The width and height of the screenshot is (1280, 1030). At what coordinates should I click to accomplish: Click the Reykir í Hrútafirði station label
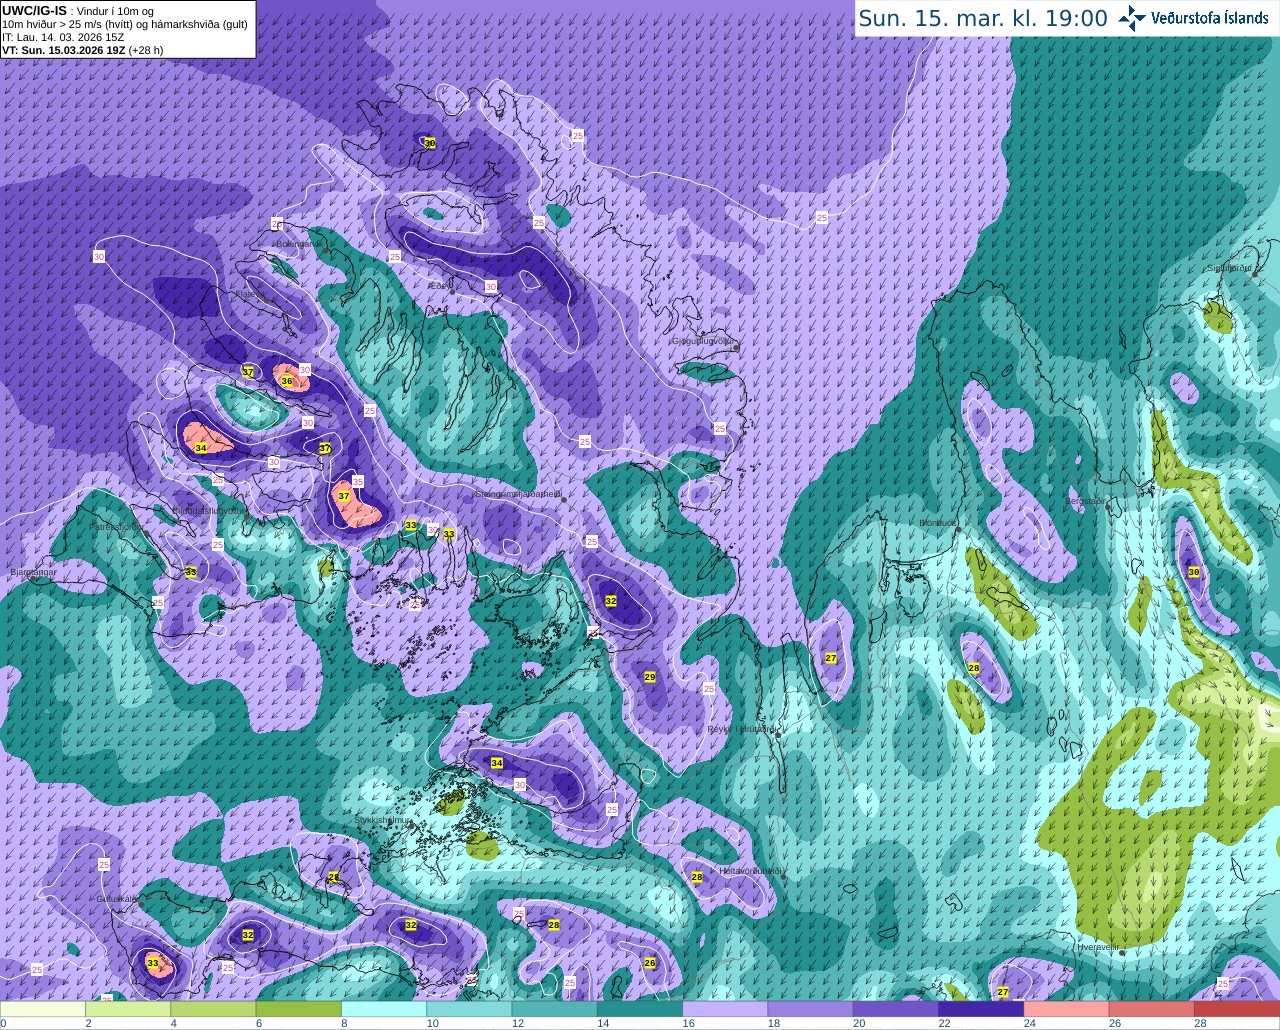tap(741, 729)
